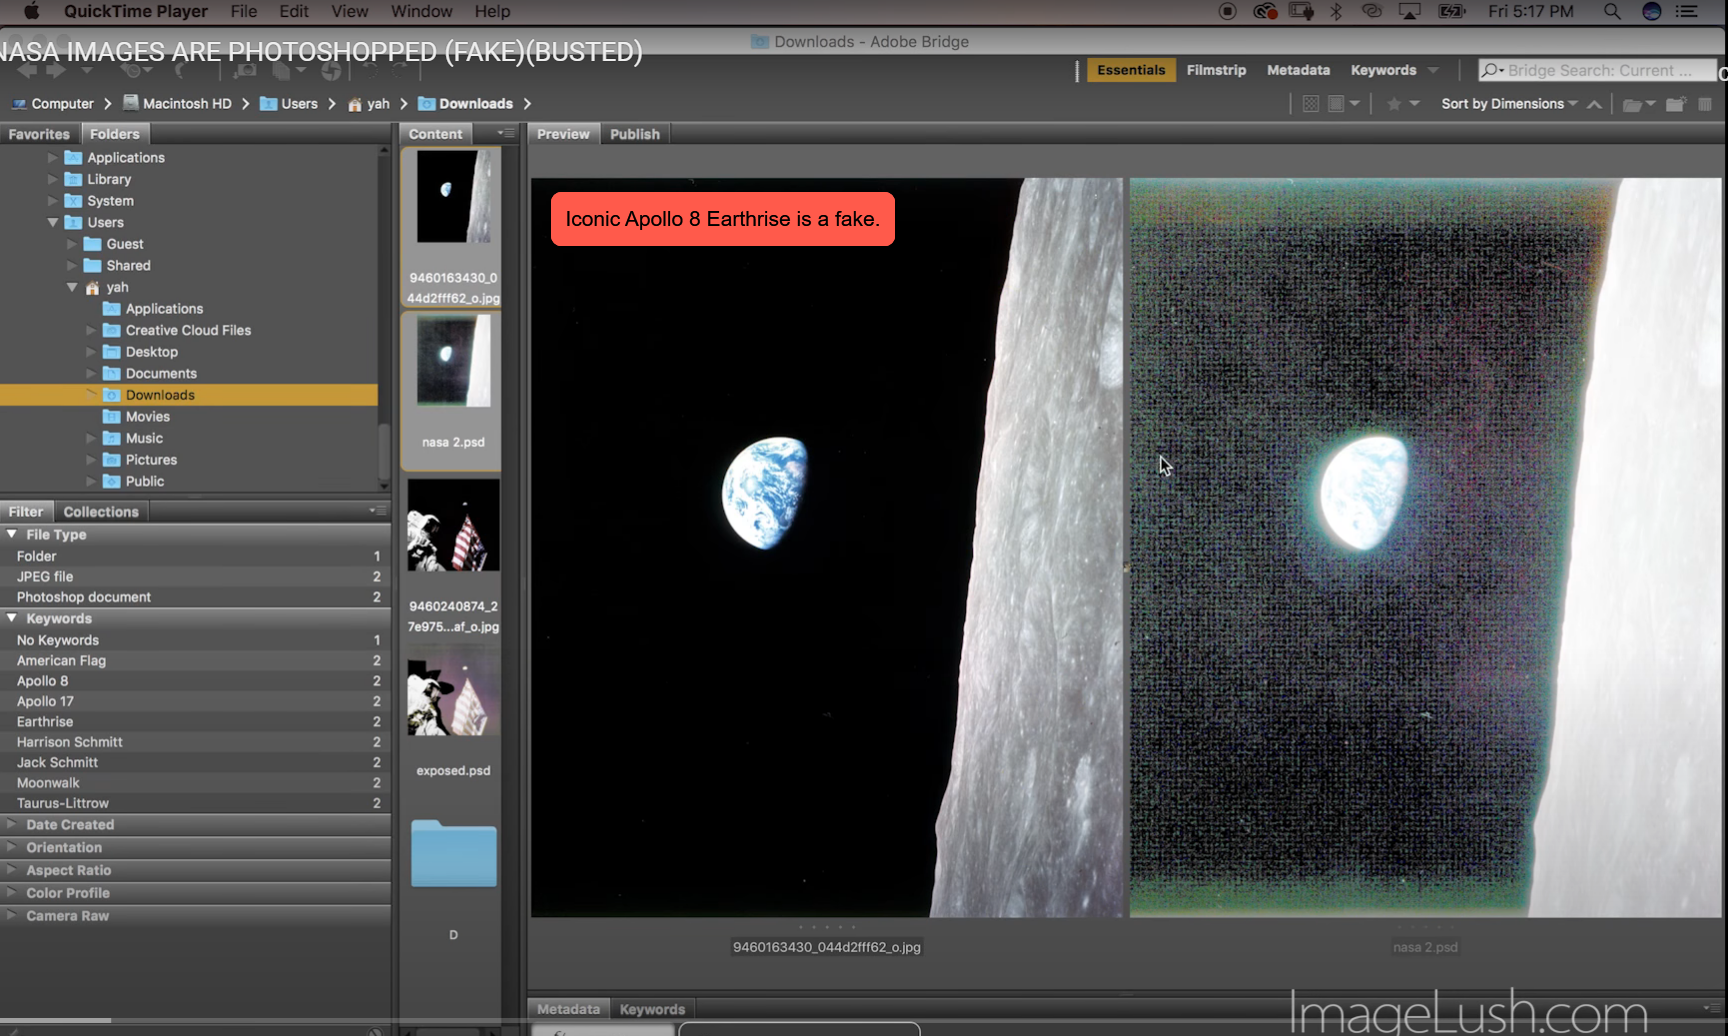
Task: Open Spotlight search magnifier in menu bar
Action: coord(1612,11)
